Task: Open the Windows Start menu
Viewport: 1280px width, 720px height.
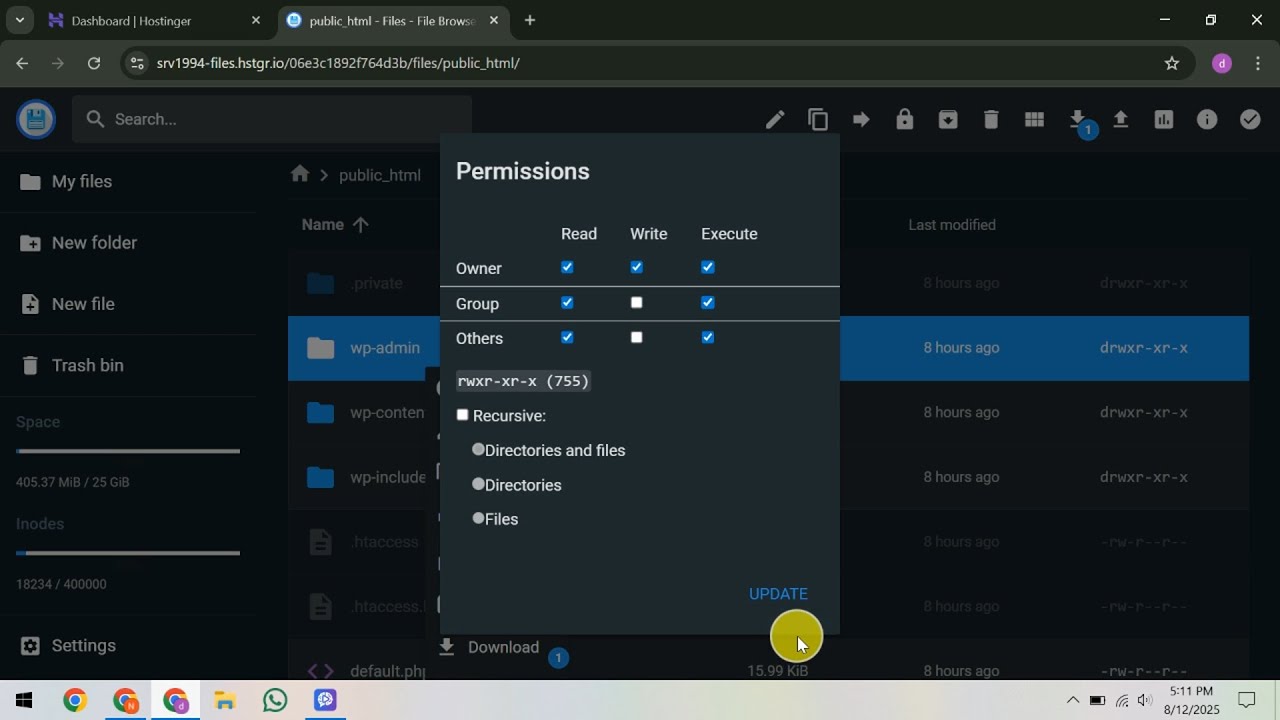Action: (x=24, y=700)
